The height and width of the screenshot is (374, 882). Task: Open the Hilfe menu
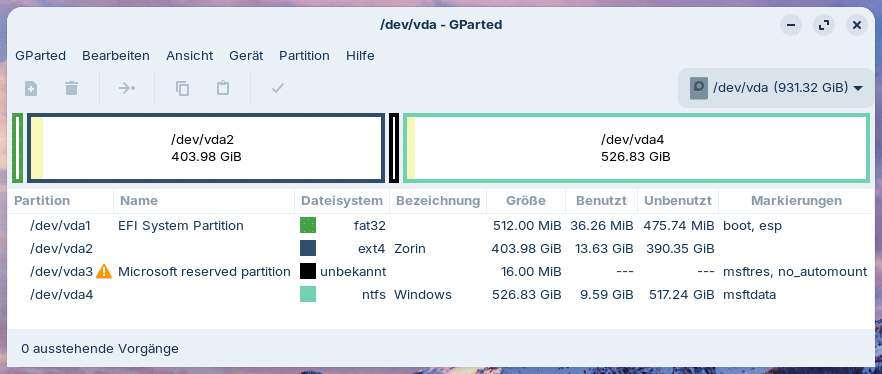tap(361, 56)
